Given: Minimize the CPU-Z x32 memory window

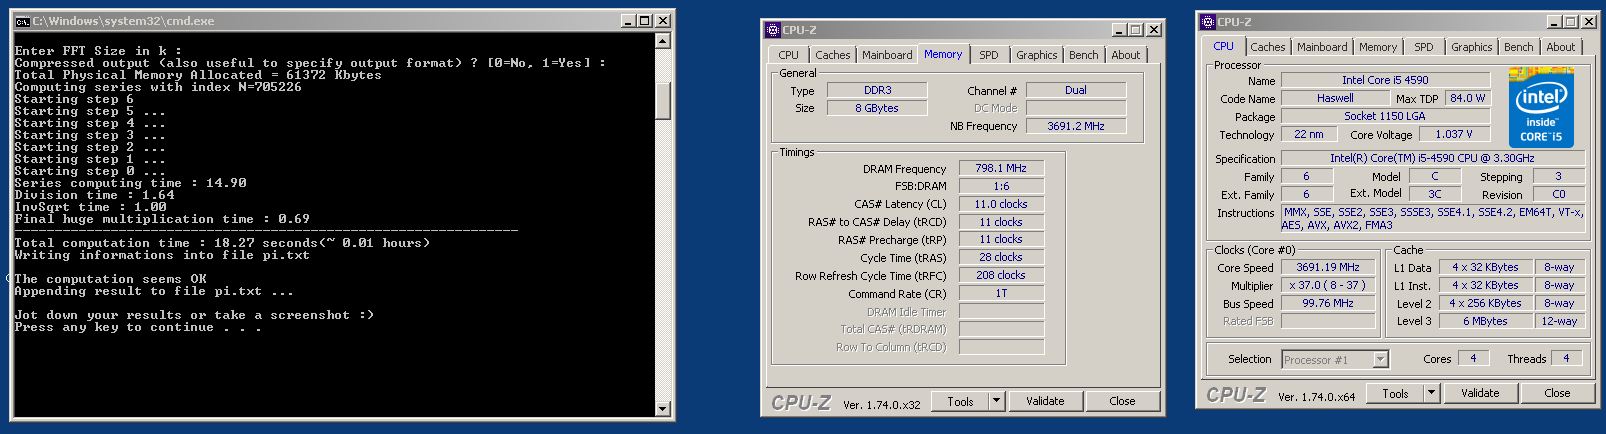Looking at the screenshot, I should [x=1120, y=30].
